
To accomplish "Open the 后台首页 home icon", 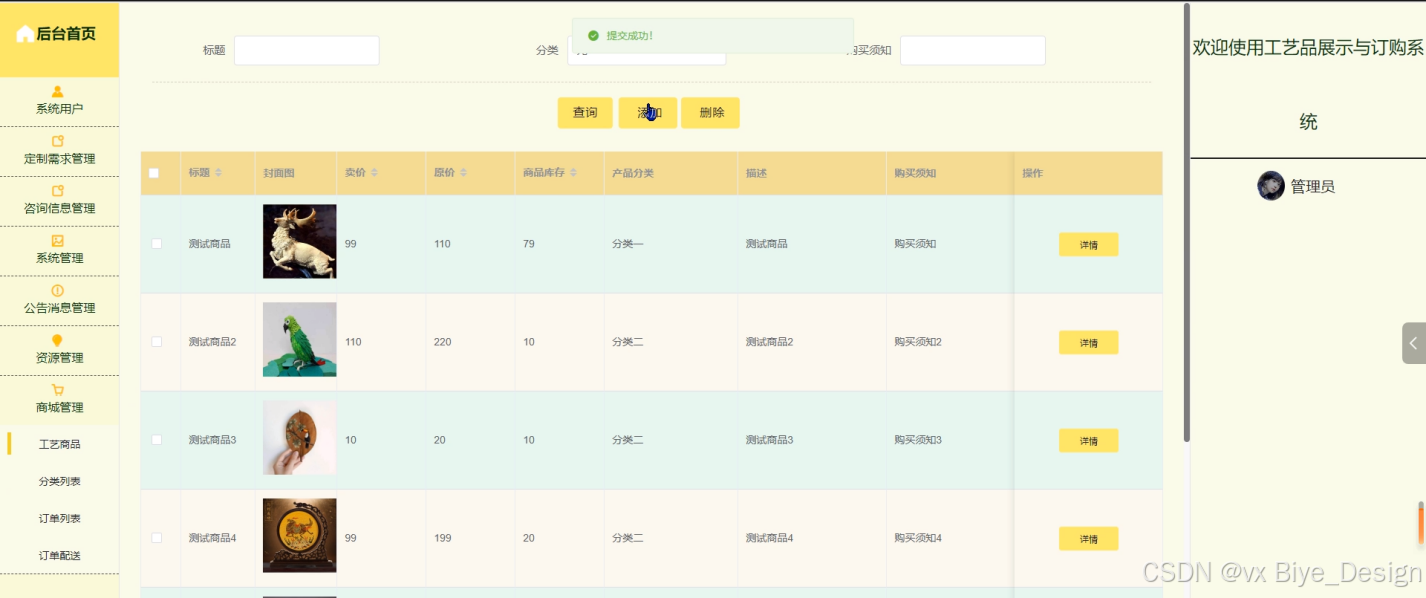I will pyautogui.click(x=25, y=34).
